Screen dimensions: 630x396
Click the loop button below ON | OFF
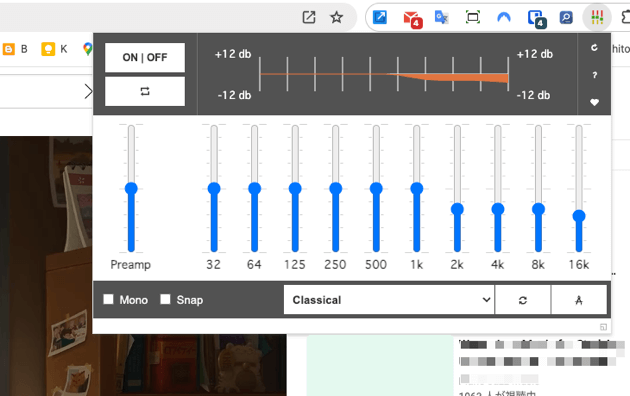point(145,92)
